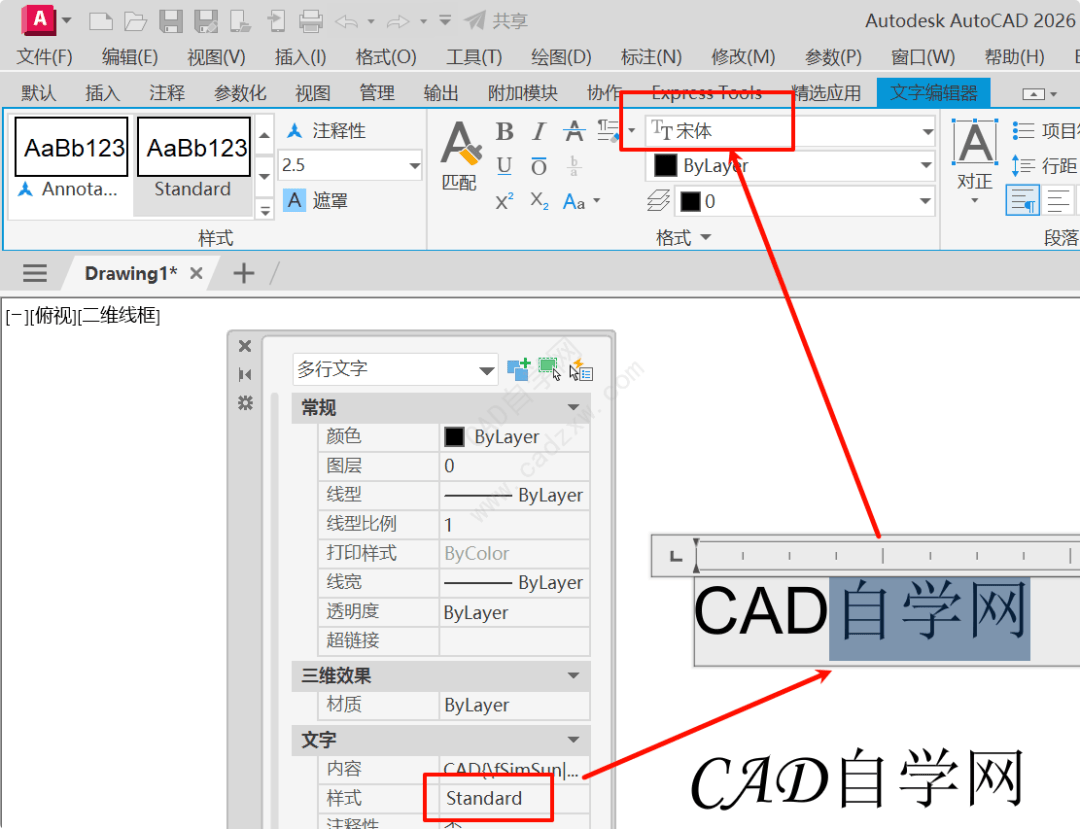Open 项目 (bullets and numbering) options
The width and height of the screenshot is (1080, 829).
pos(1040,128)
